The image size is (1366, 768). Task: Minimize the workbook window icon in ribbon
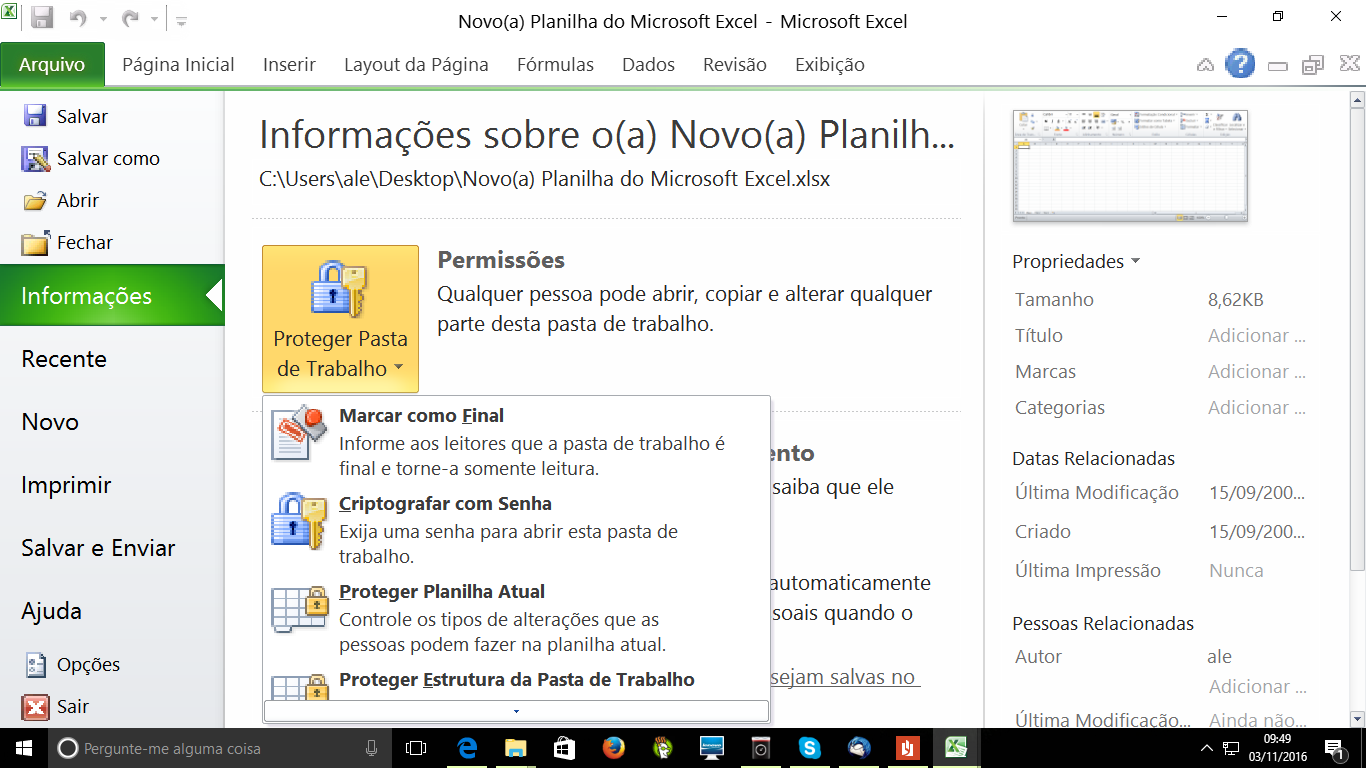[1277, 67]
